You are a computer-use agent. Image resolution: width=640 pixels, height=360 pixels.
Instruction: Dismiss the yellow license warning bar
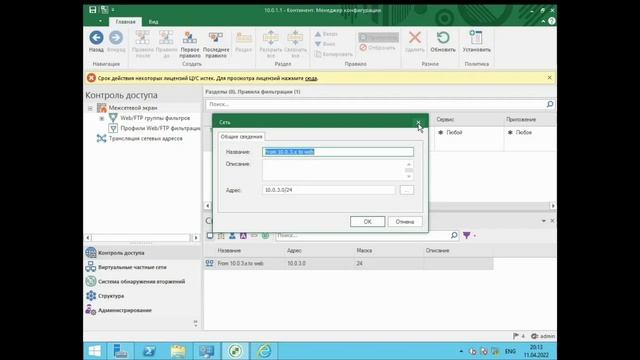(549, 78)
